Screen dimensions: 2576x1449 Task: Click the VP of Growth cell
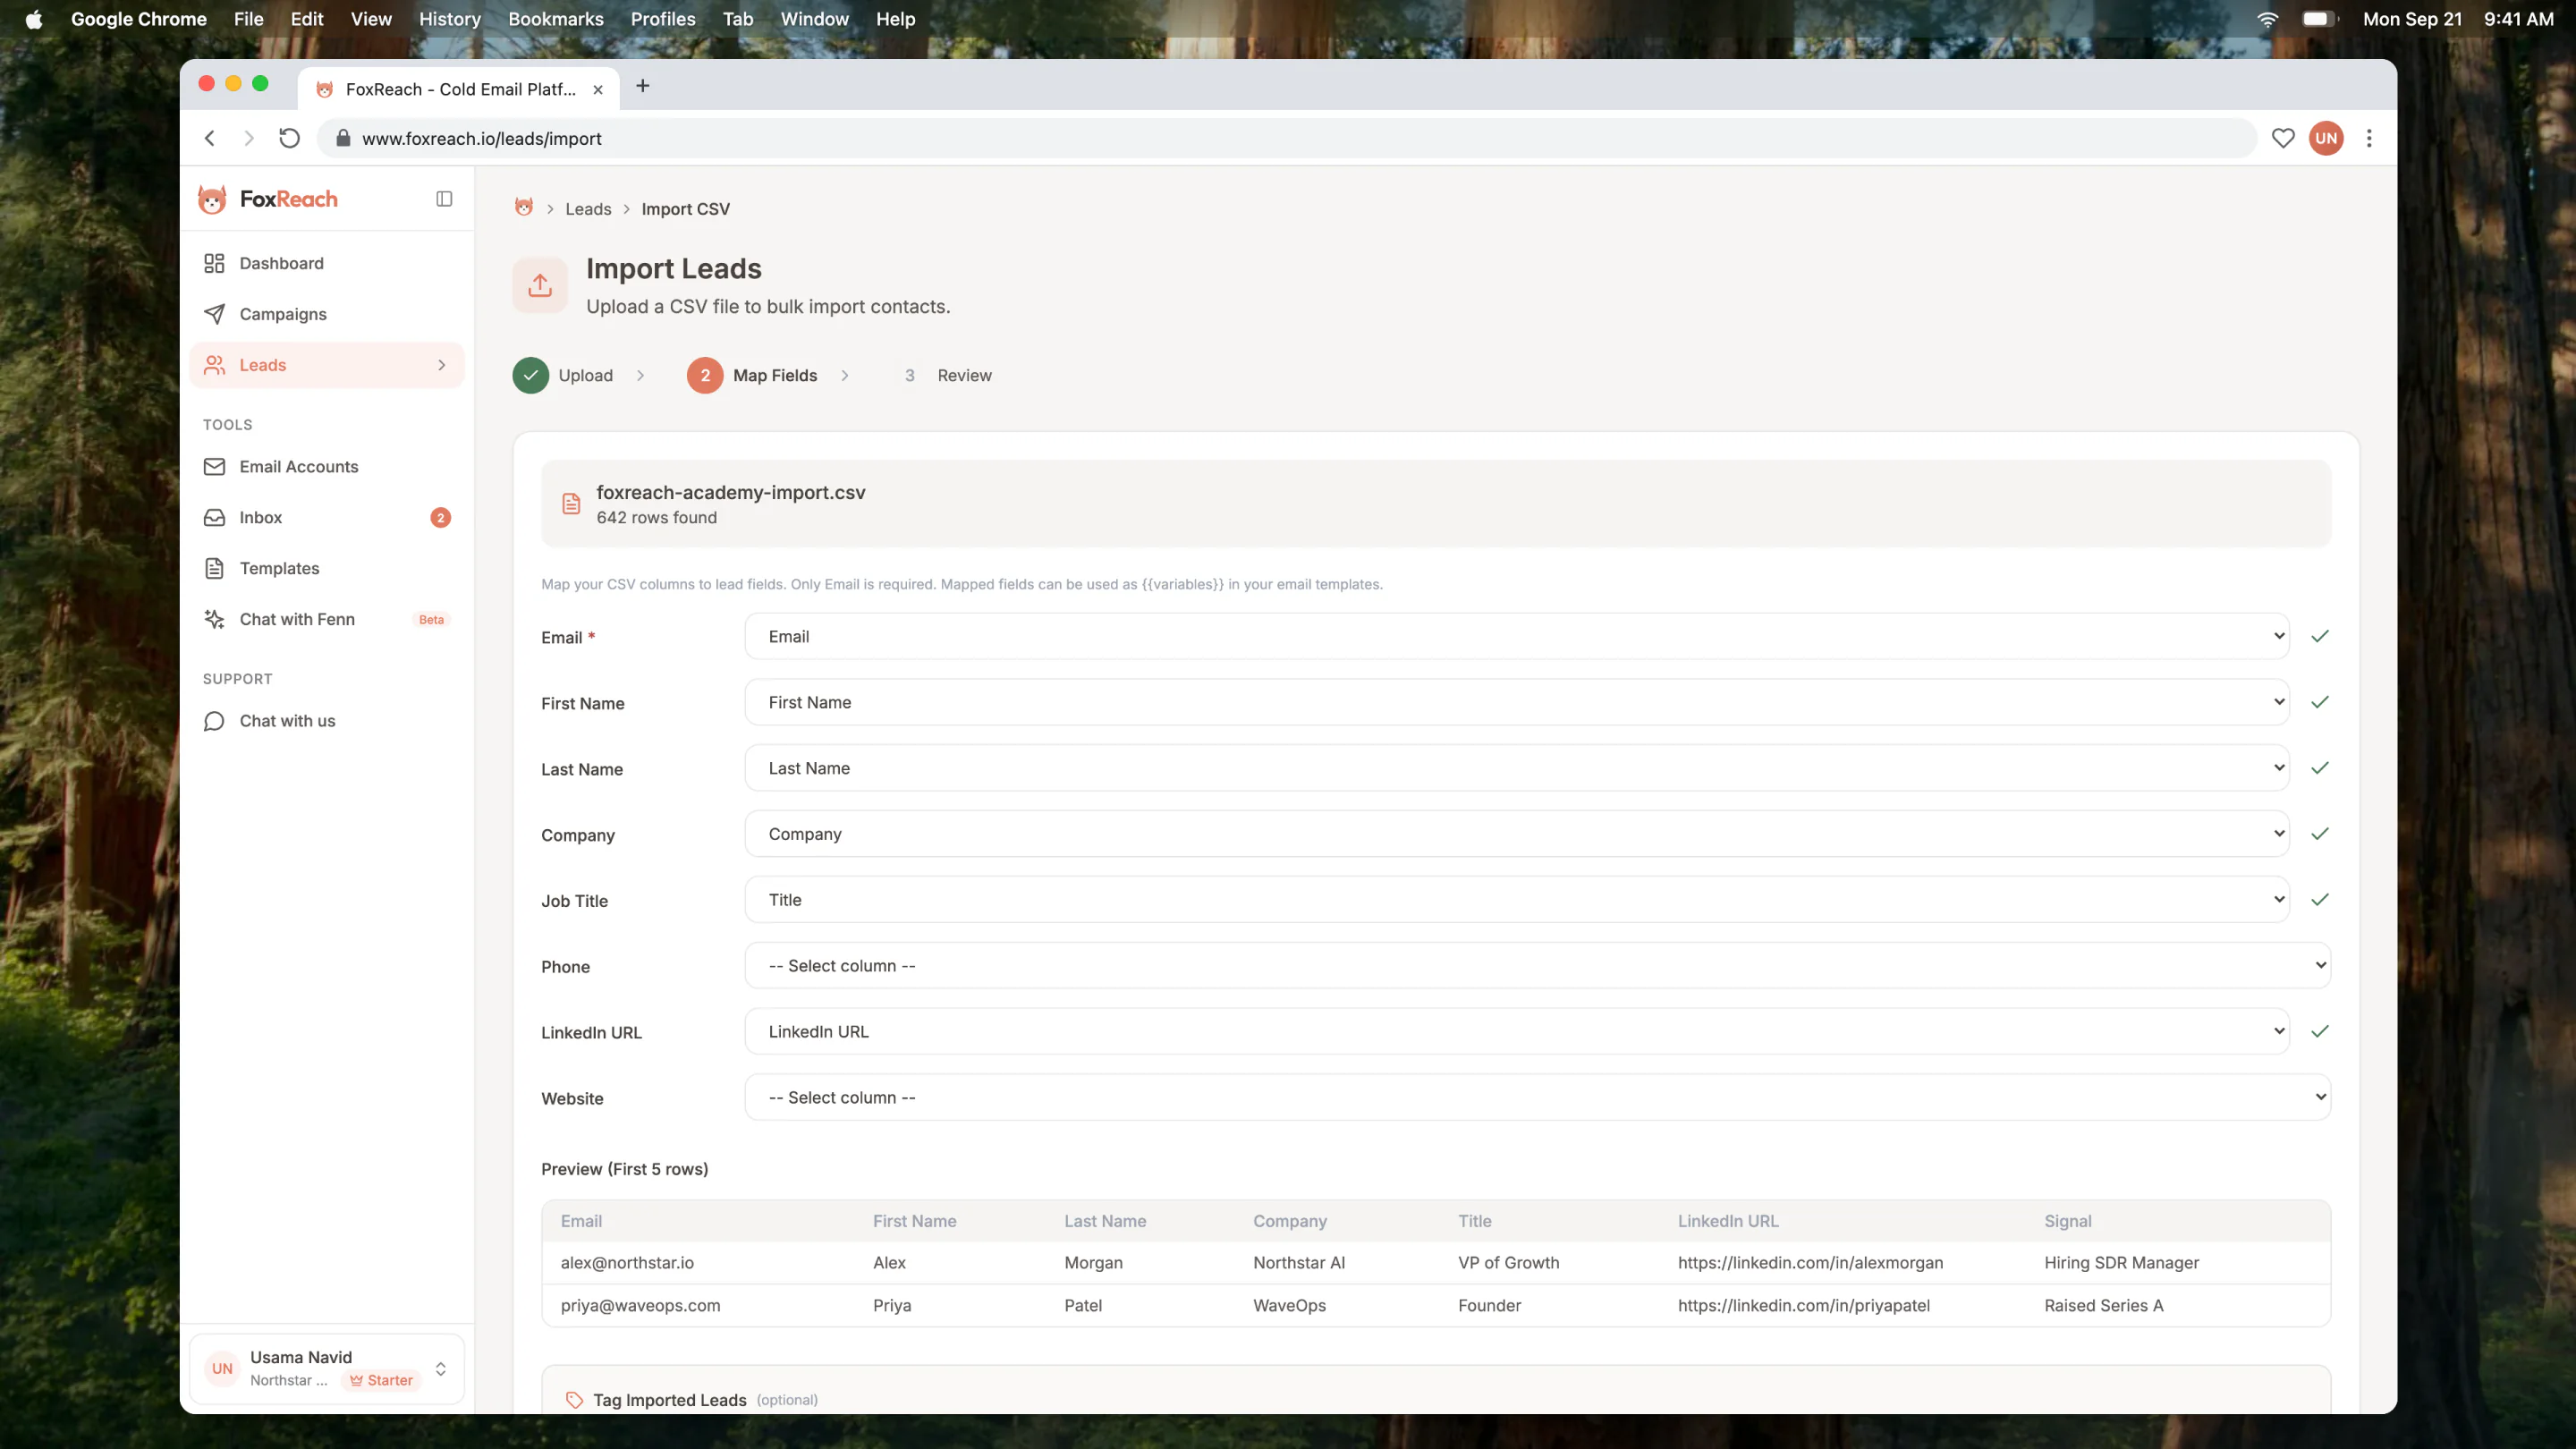1508,1263
